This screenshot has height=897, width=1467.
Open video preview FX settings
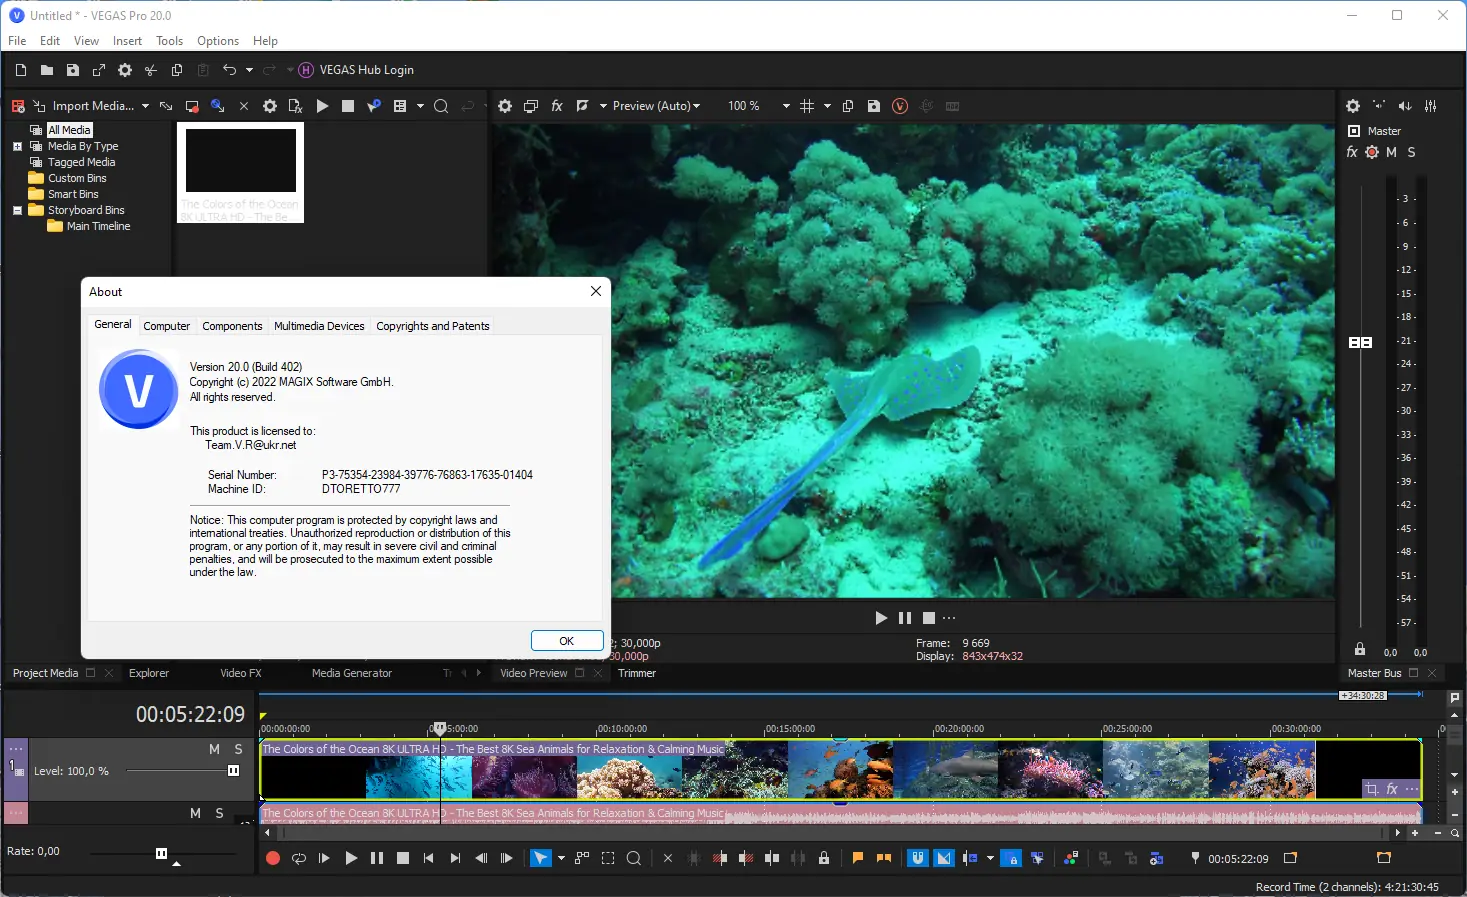click(557, 106)
